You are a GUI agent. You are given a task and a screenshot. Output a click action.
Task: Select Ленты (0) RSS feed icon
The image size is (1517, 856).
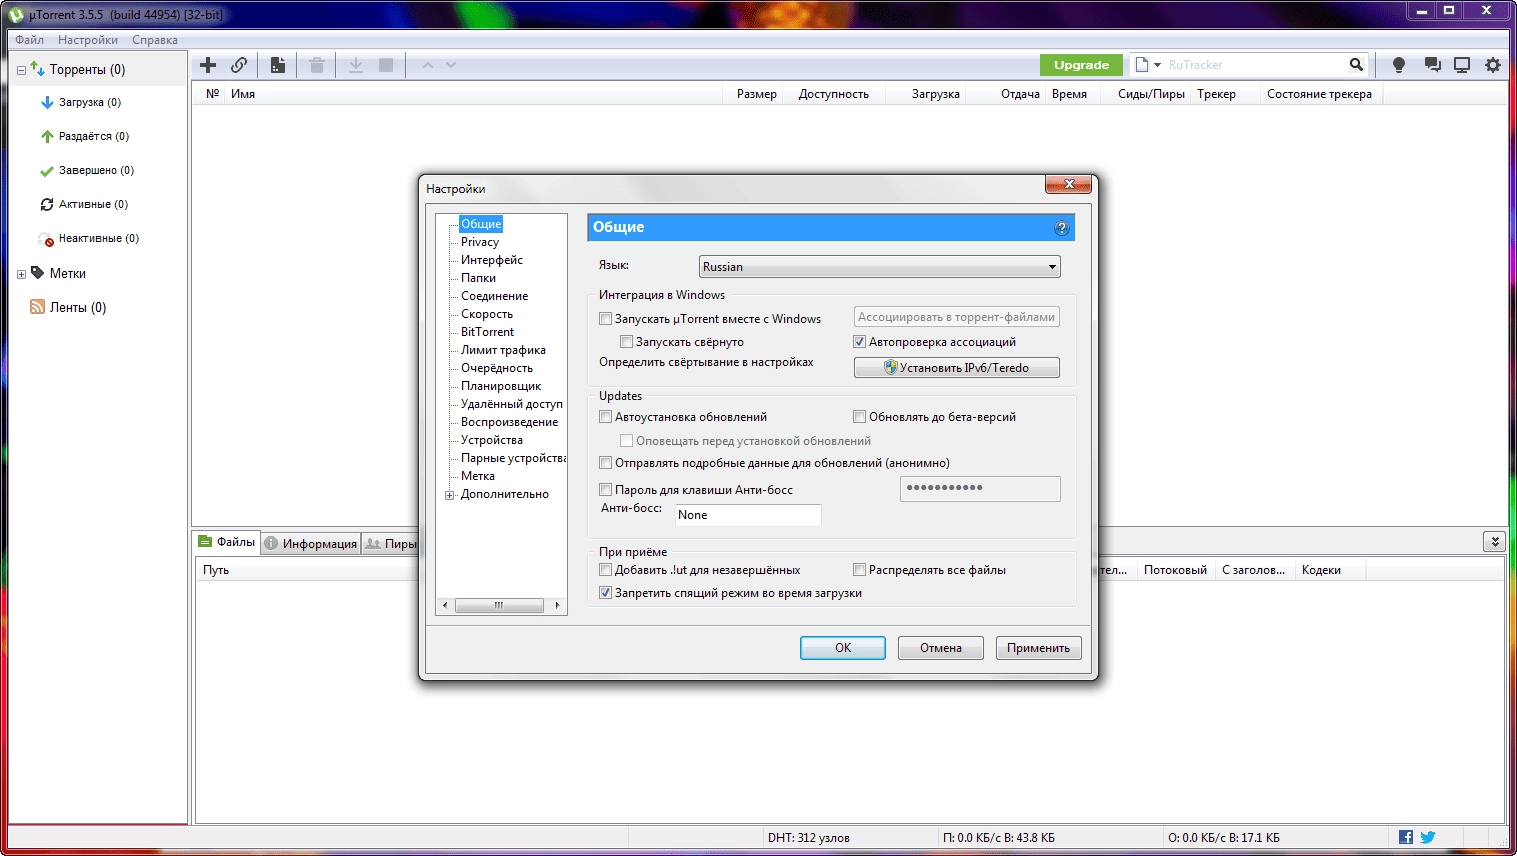click(x=37, y=307)
